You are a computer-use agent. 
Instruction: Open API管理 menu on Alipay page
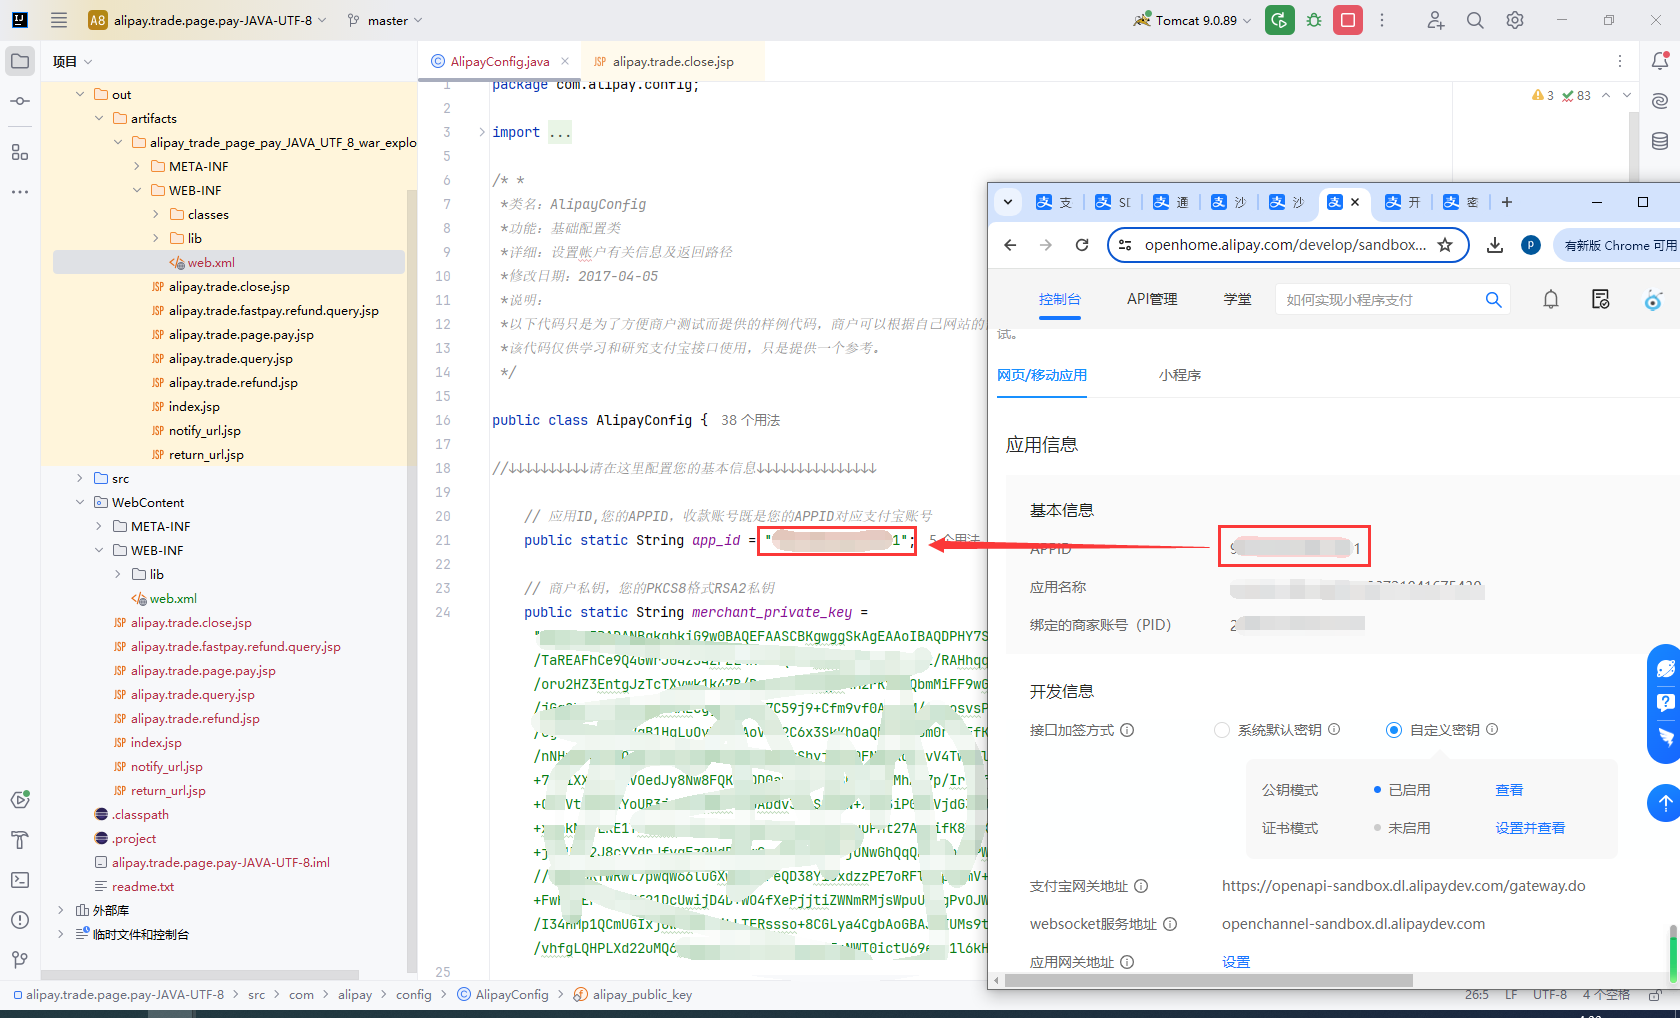(x=1152, y=299)
